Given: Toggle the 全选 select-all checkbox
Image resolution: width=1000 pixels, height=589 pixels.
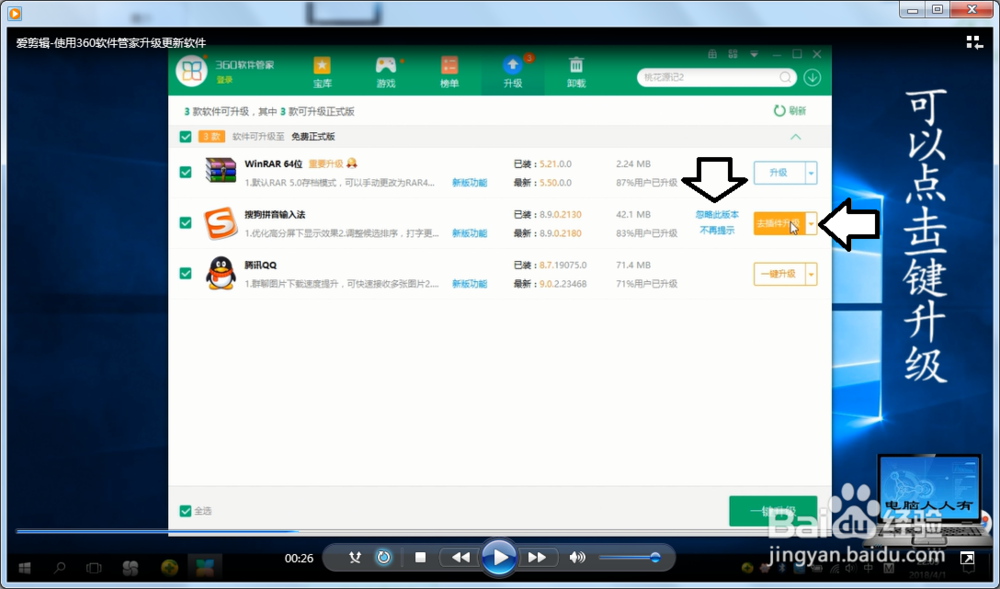Looking at the screenshot, I should (186, 511).
